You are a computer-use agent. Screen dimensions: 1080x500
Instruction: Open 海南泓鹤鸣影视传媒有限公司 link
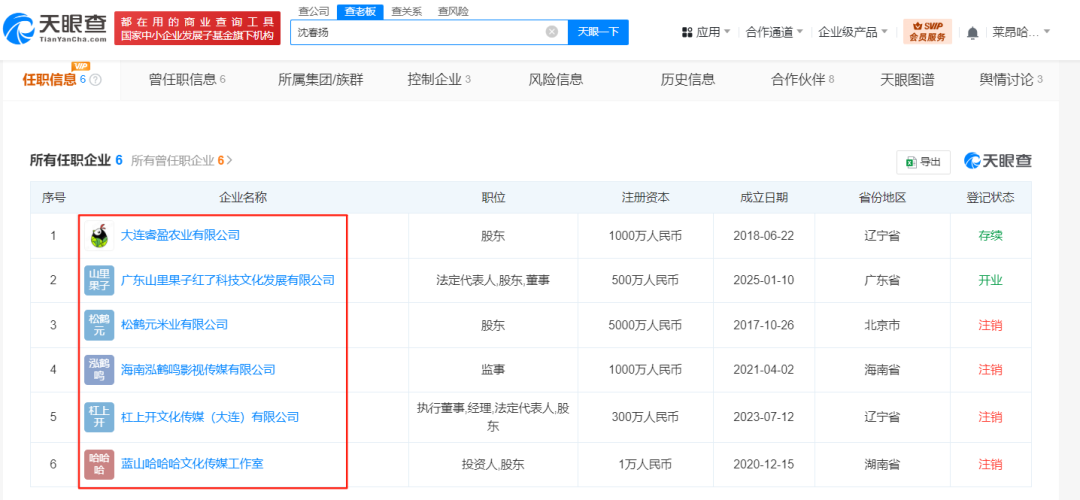(198, 370)
